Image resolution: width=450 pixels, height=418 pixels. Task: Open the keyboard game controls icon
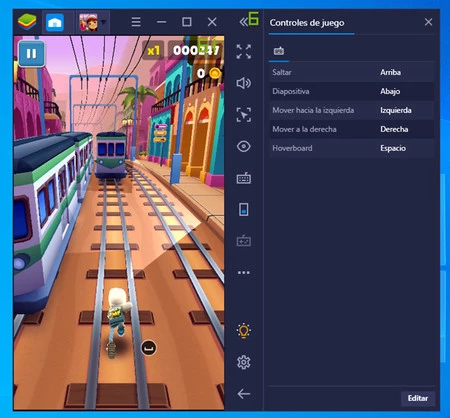(244, 178)
